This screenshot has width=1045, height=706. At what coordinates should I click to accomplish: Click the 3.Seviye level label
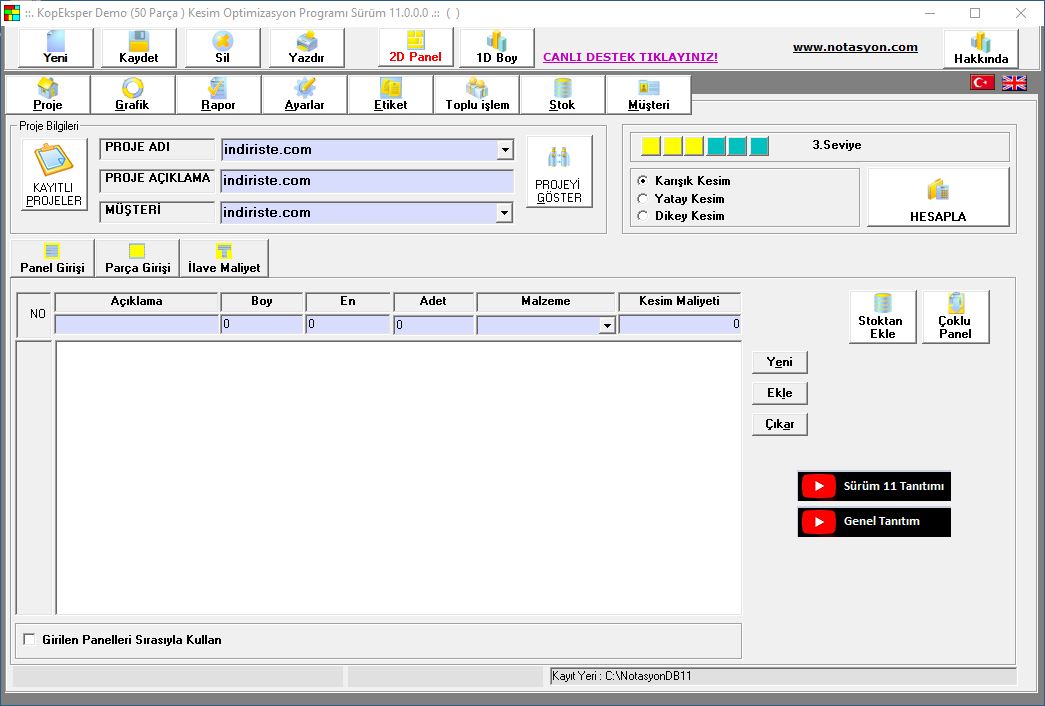pos(836,145)
